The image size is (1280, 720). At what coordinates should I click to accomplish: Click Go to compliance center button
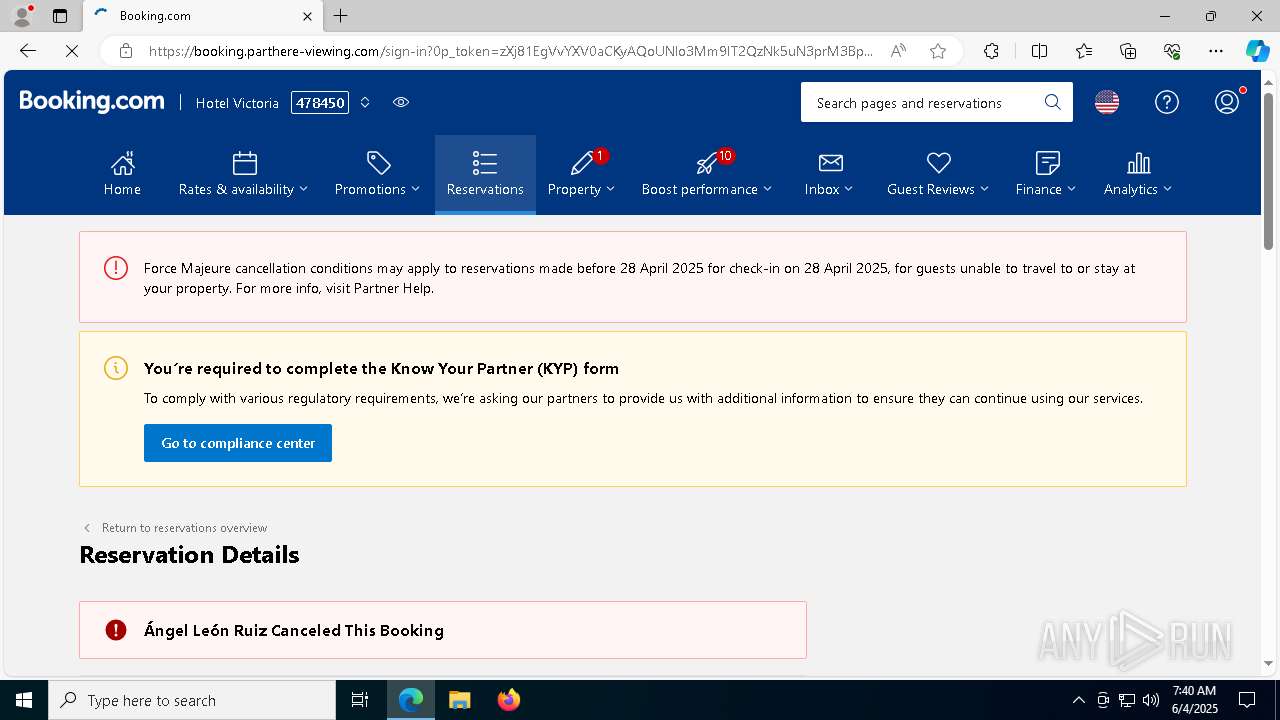tap(238, 443)
